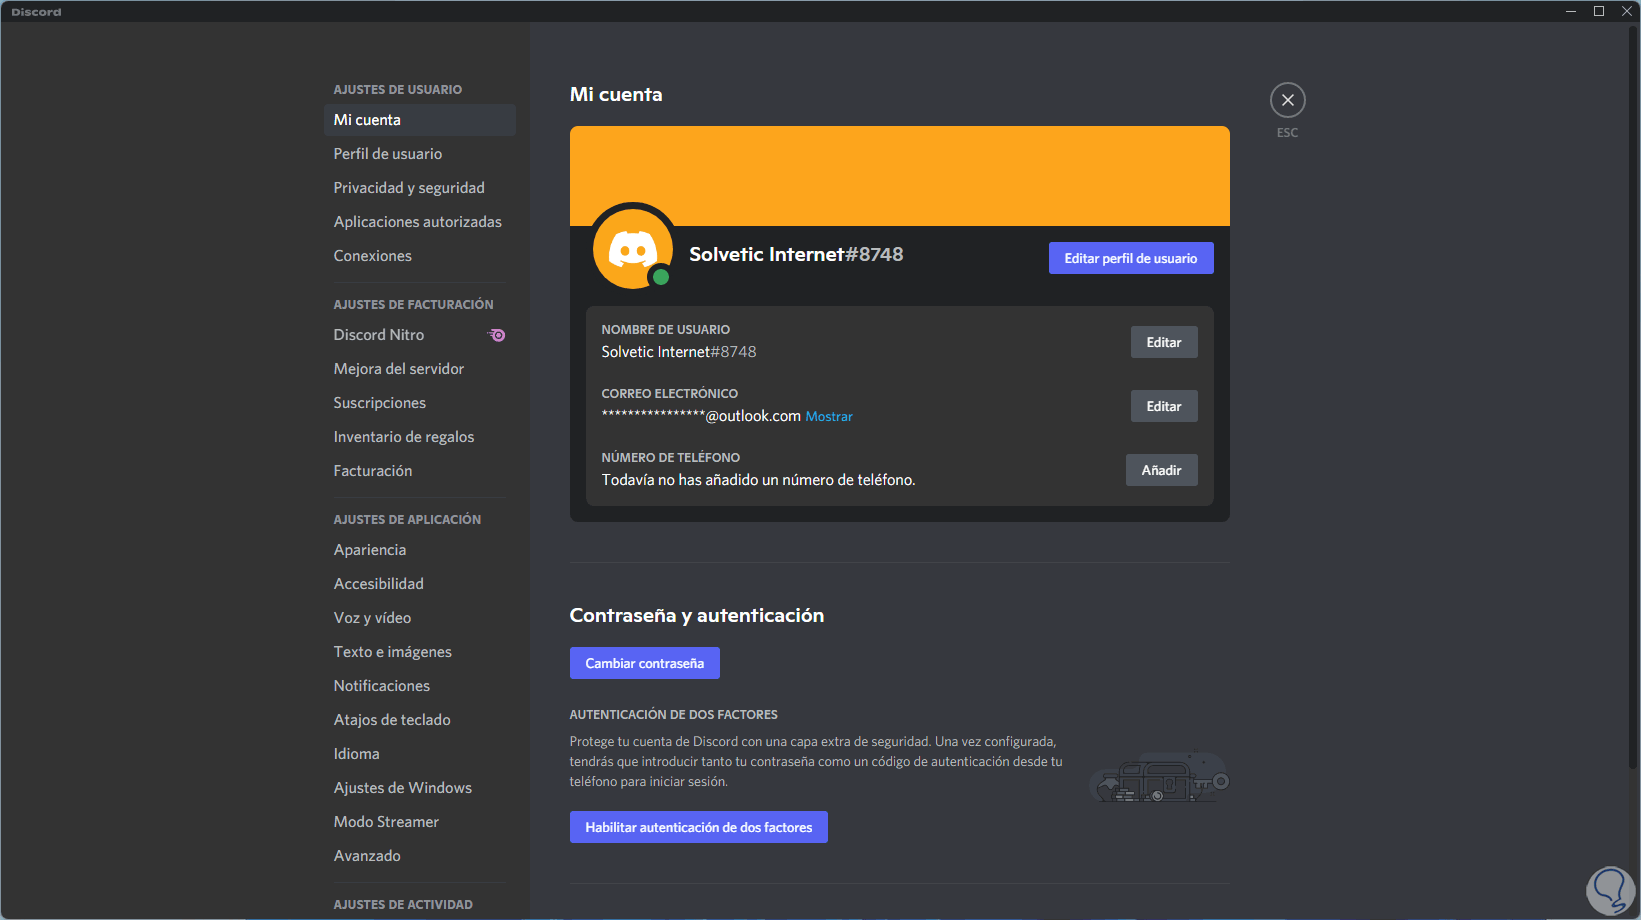Click the green online status indicator
This screenshot has width=1641, height=920.
click(x=660, y=277)
